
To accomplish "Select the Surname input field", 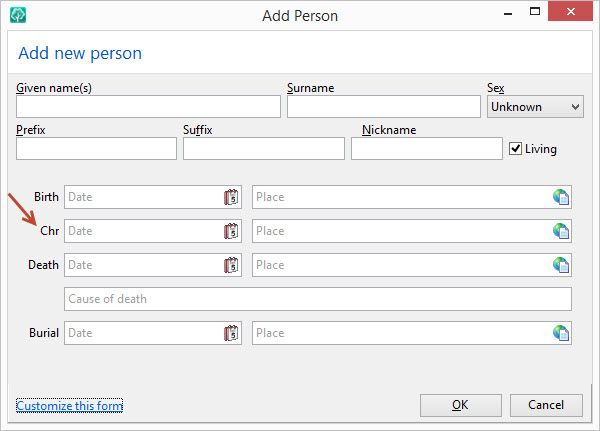I will point(384,106).
